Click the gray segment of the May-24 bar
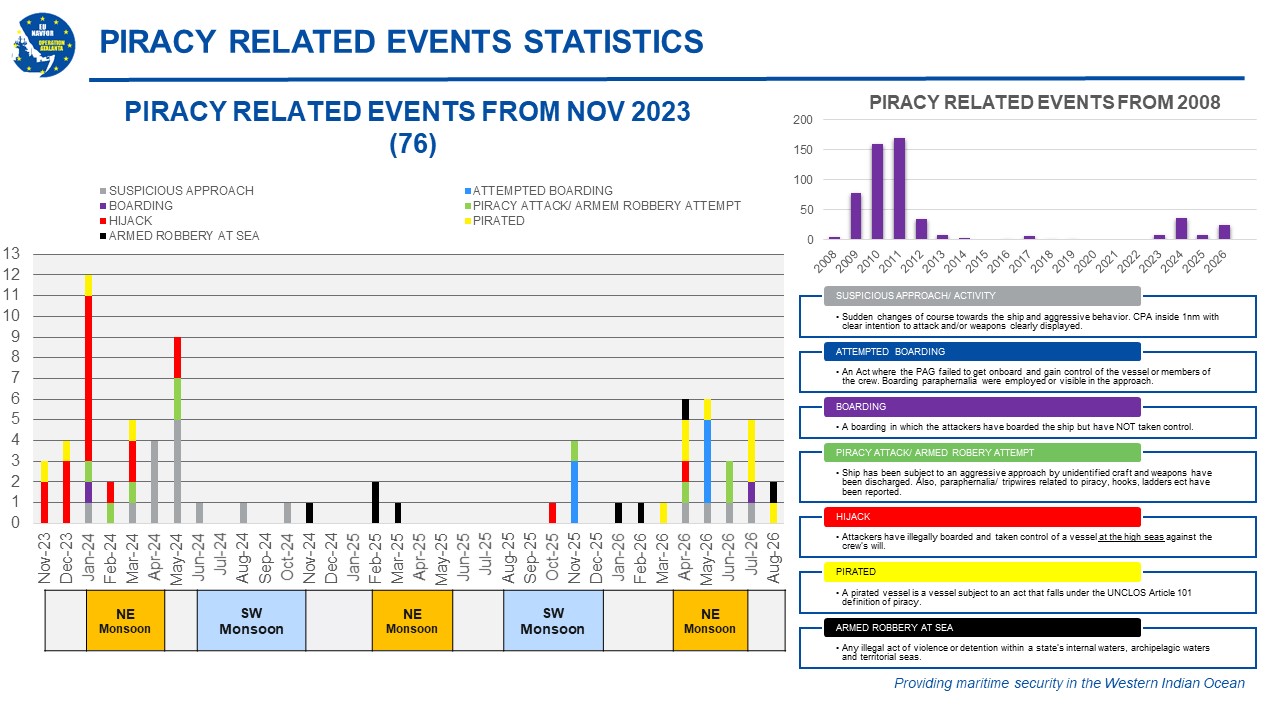Image resolution: width=1280 pixels, height=720 pixels. (178, 471)
